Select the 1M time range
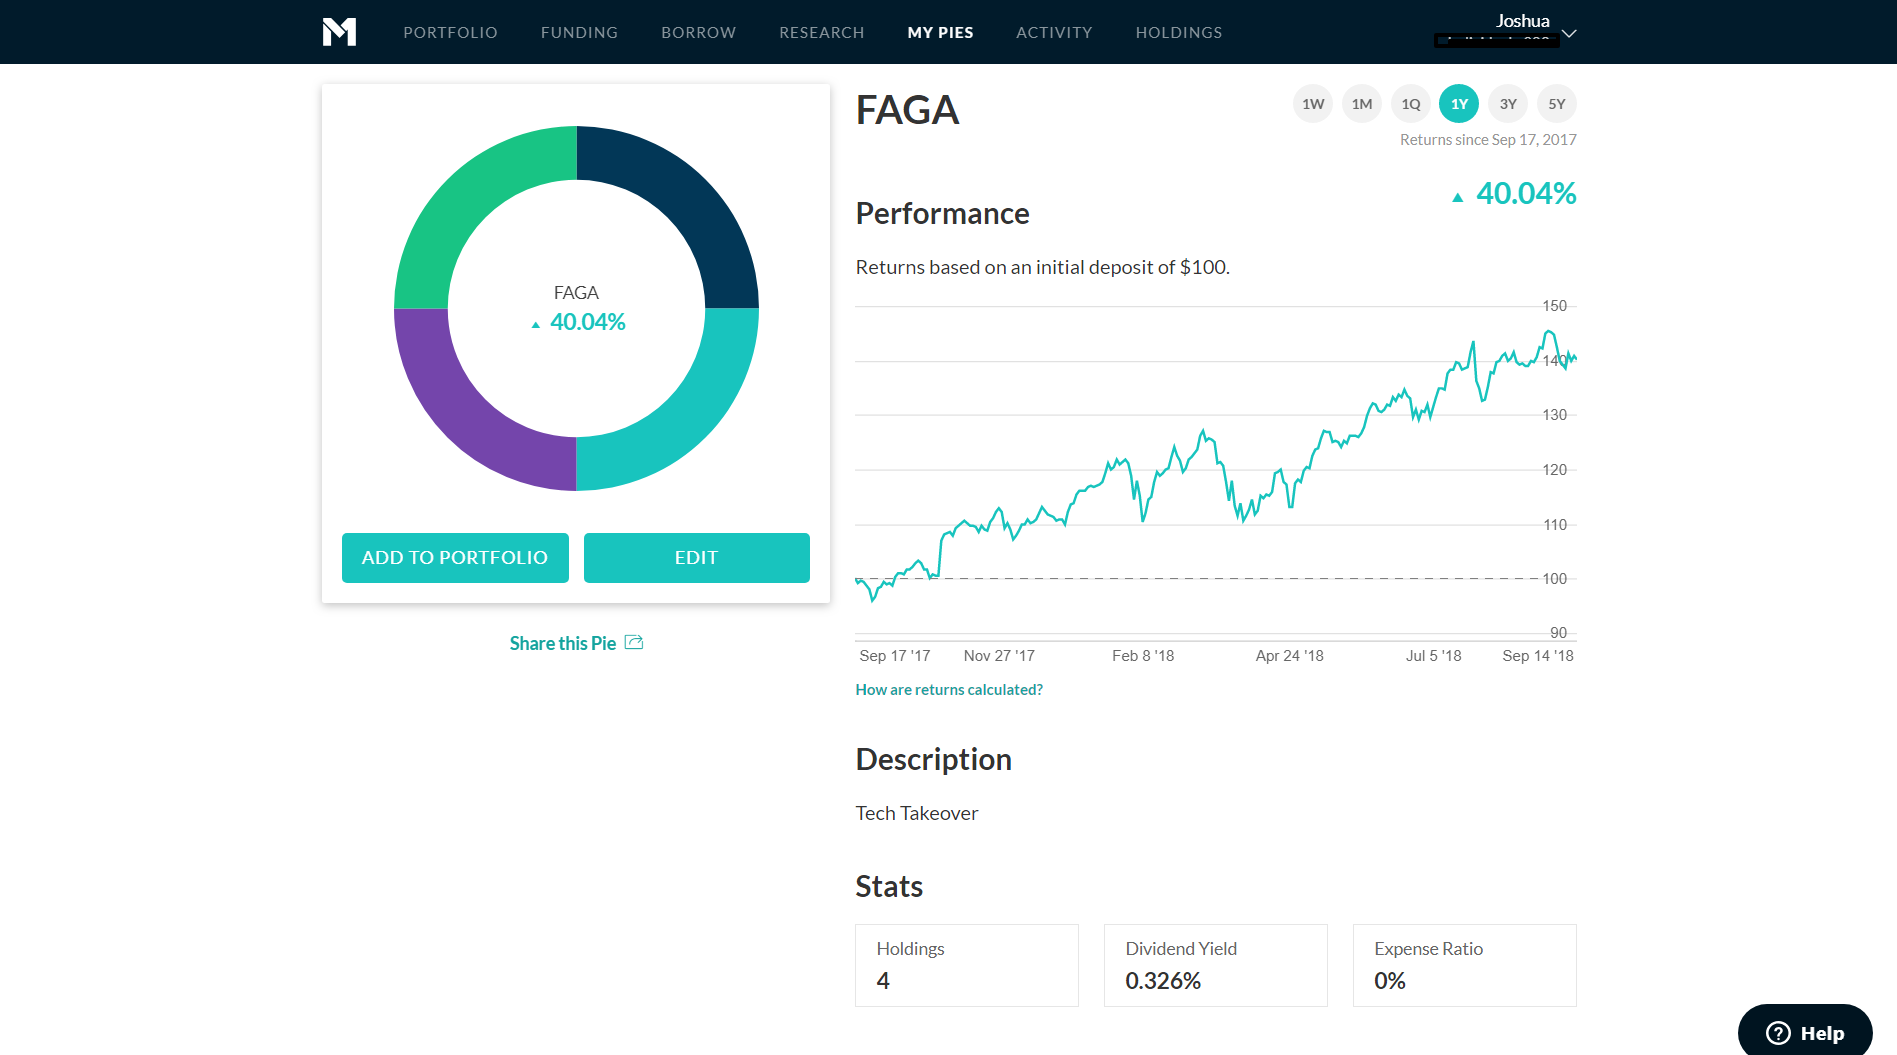Screen dimensions: 1897x1055 tap(1362, 104)
